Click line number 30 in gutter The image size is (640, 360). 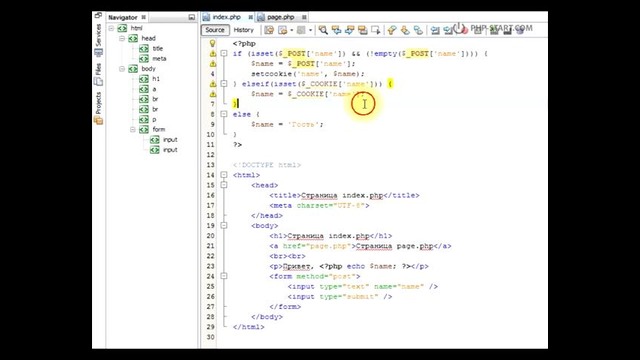(x=210, y=337)
